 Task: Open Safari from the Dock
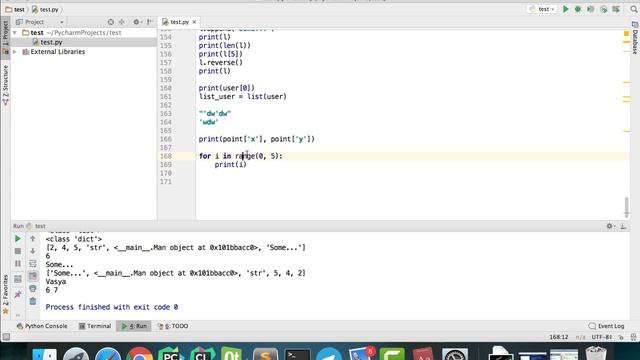(108, 354)
